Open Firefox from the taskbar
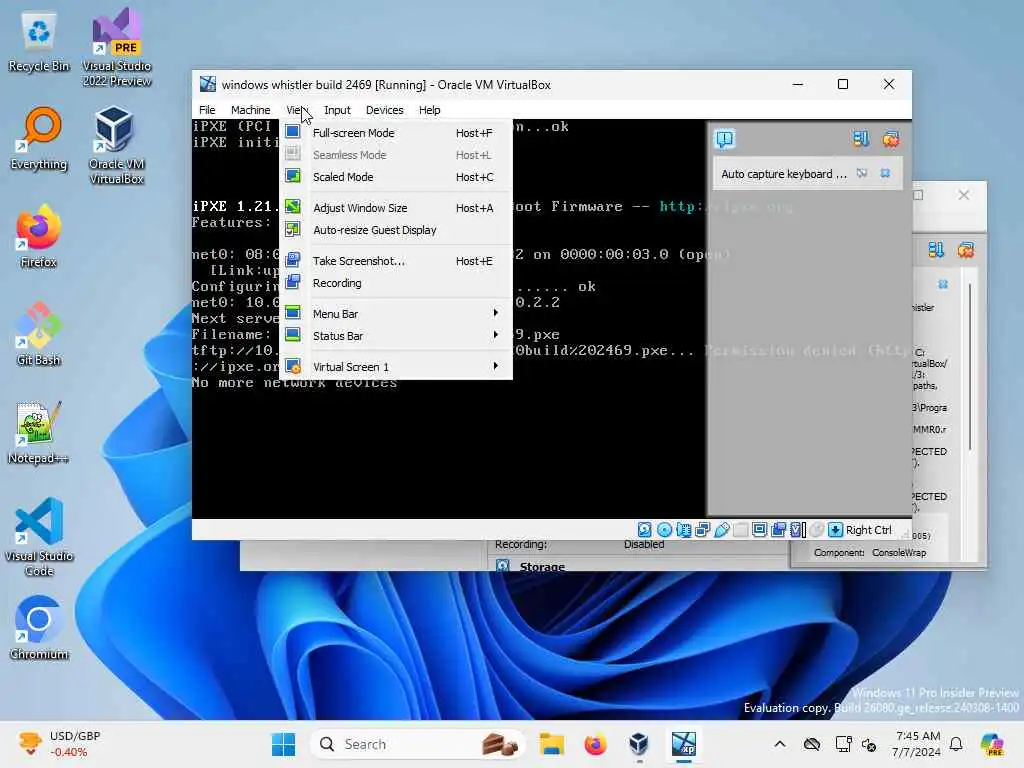Viewport: 1024px width, 768px height. pyautogui.click(x=595, y=744)
